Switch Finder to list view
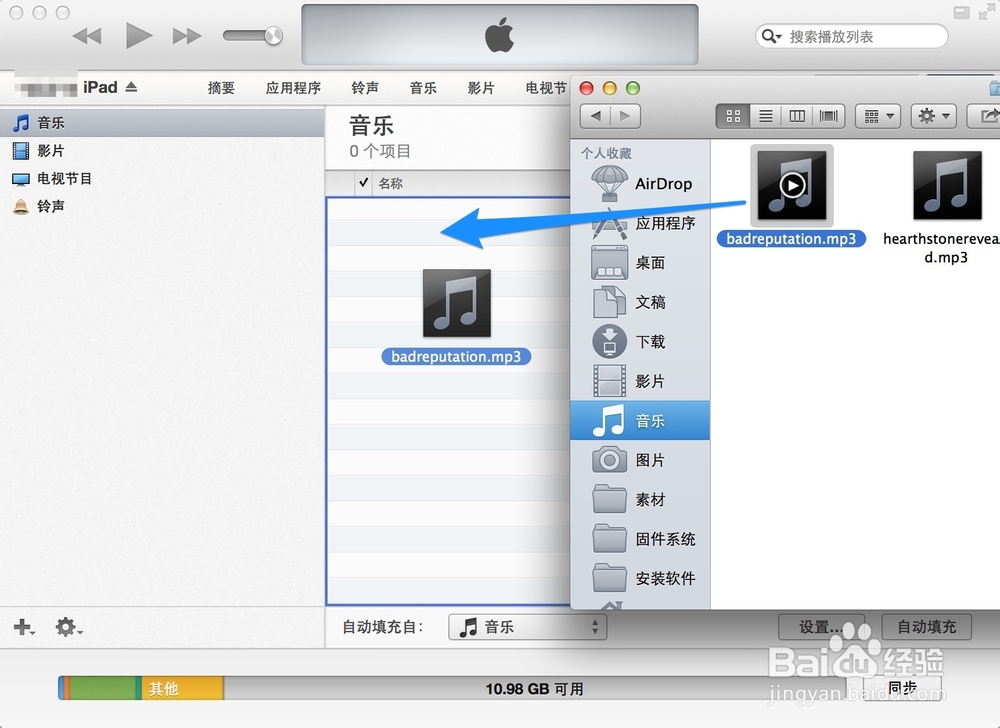 point(765,116)
